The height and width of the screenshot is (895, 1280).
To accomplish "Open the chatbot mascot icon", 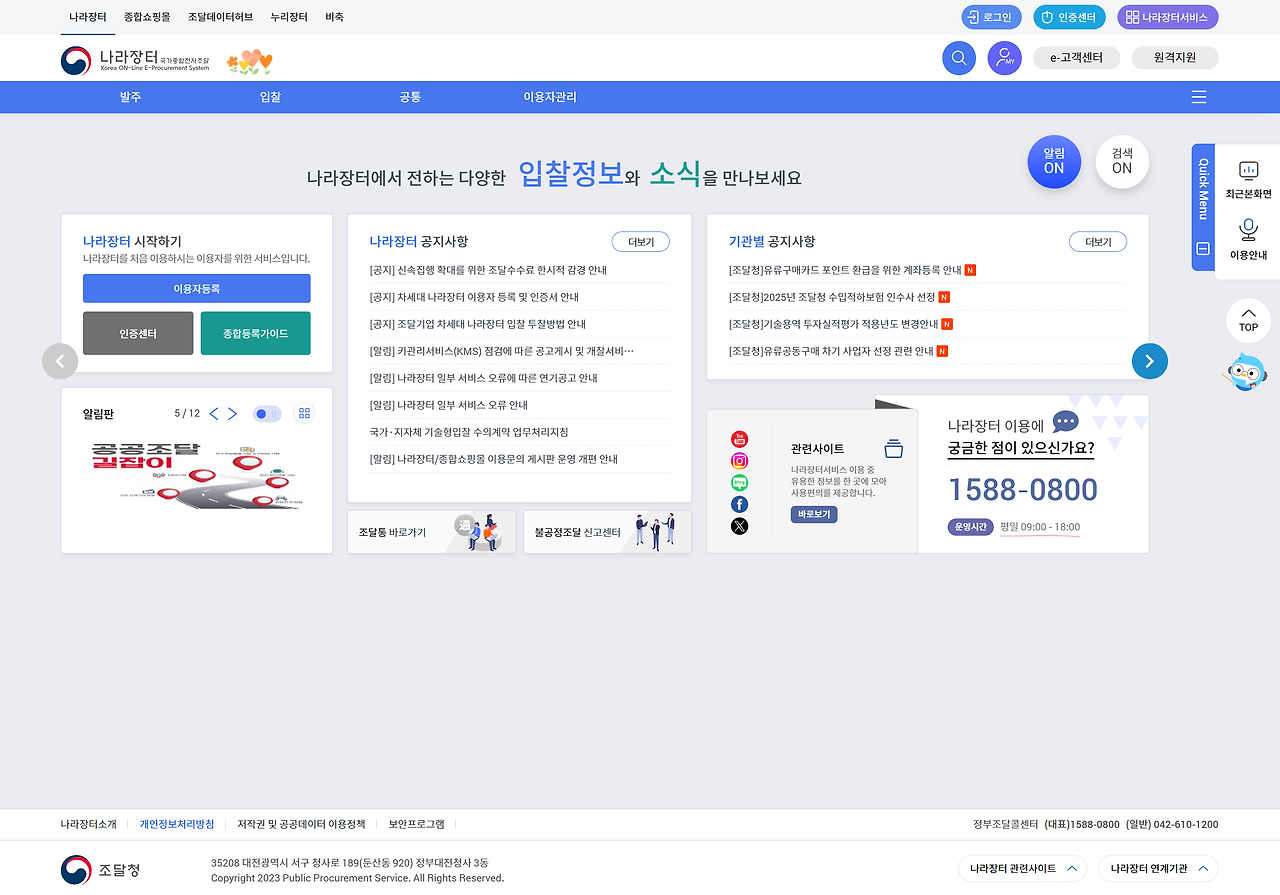I will click(1246, 372).
